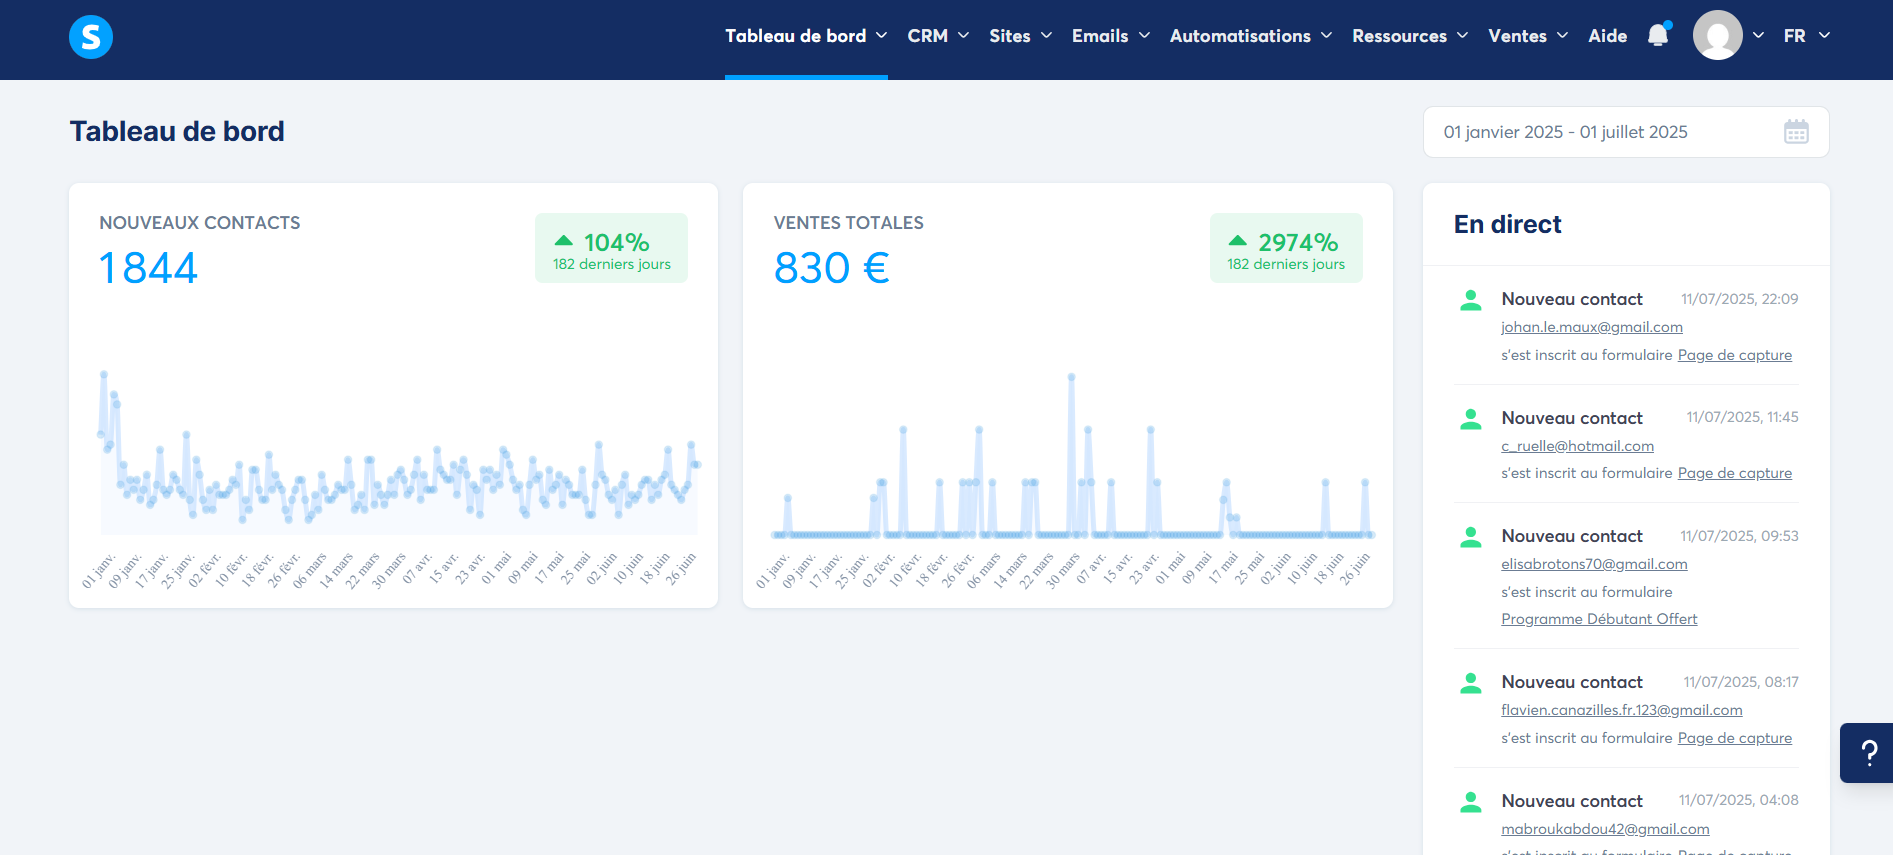Open the CRM menu
Screen dimensions: 1893x855
coord(938,36)
